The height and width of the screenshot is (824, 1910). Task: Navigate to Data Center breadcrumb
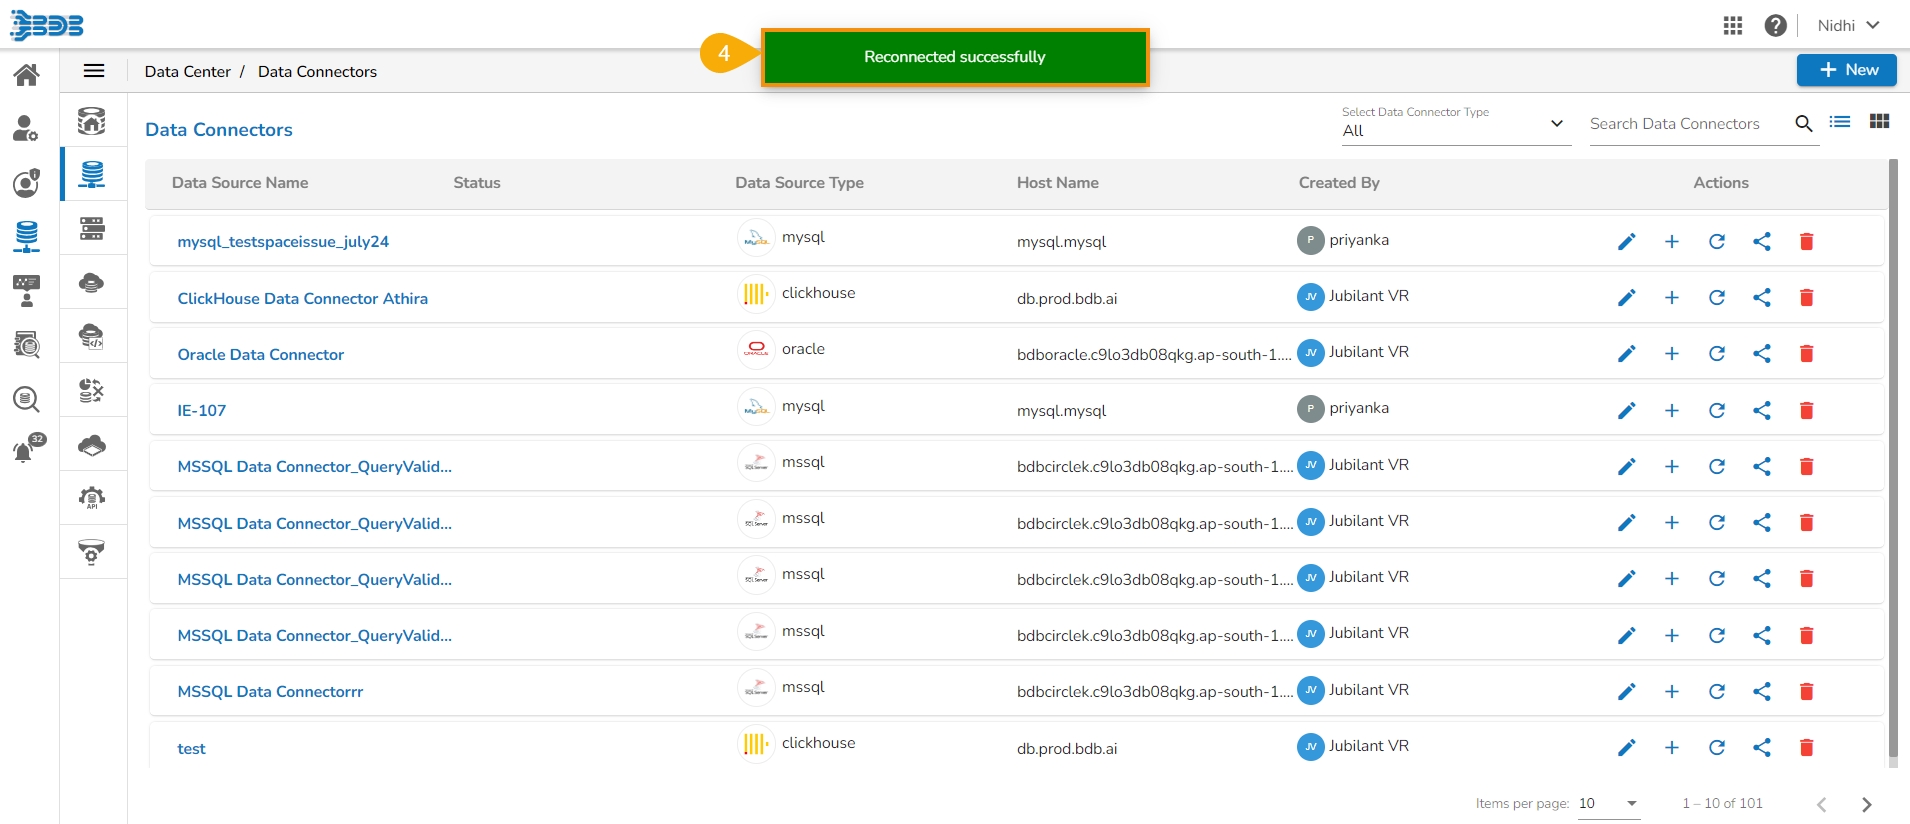[x=187, y=72]
